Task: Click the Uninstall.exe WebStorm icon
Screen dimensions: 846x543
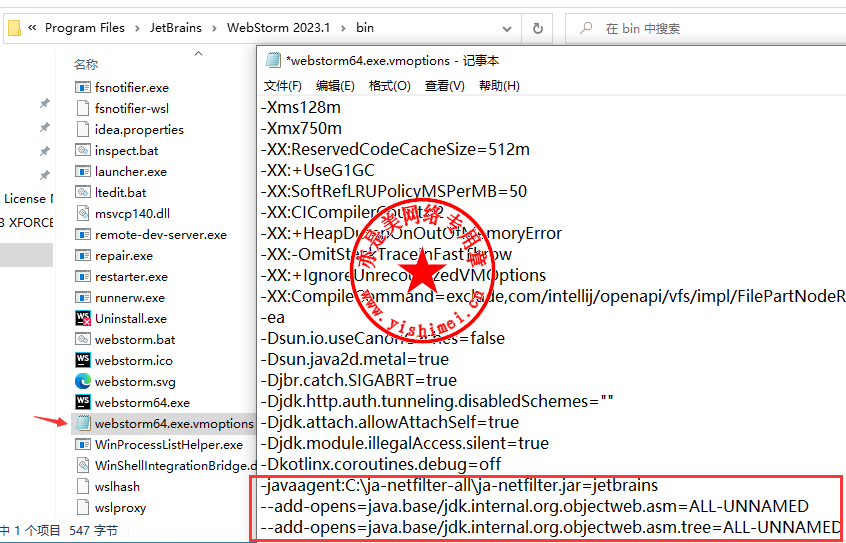Action: 83,318
